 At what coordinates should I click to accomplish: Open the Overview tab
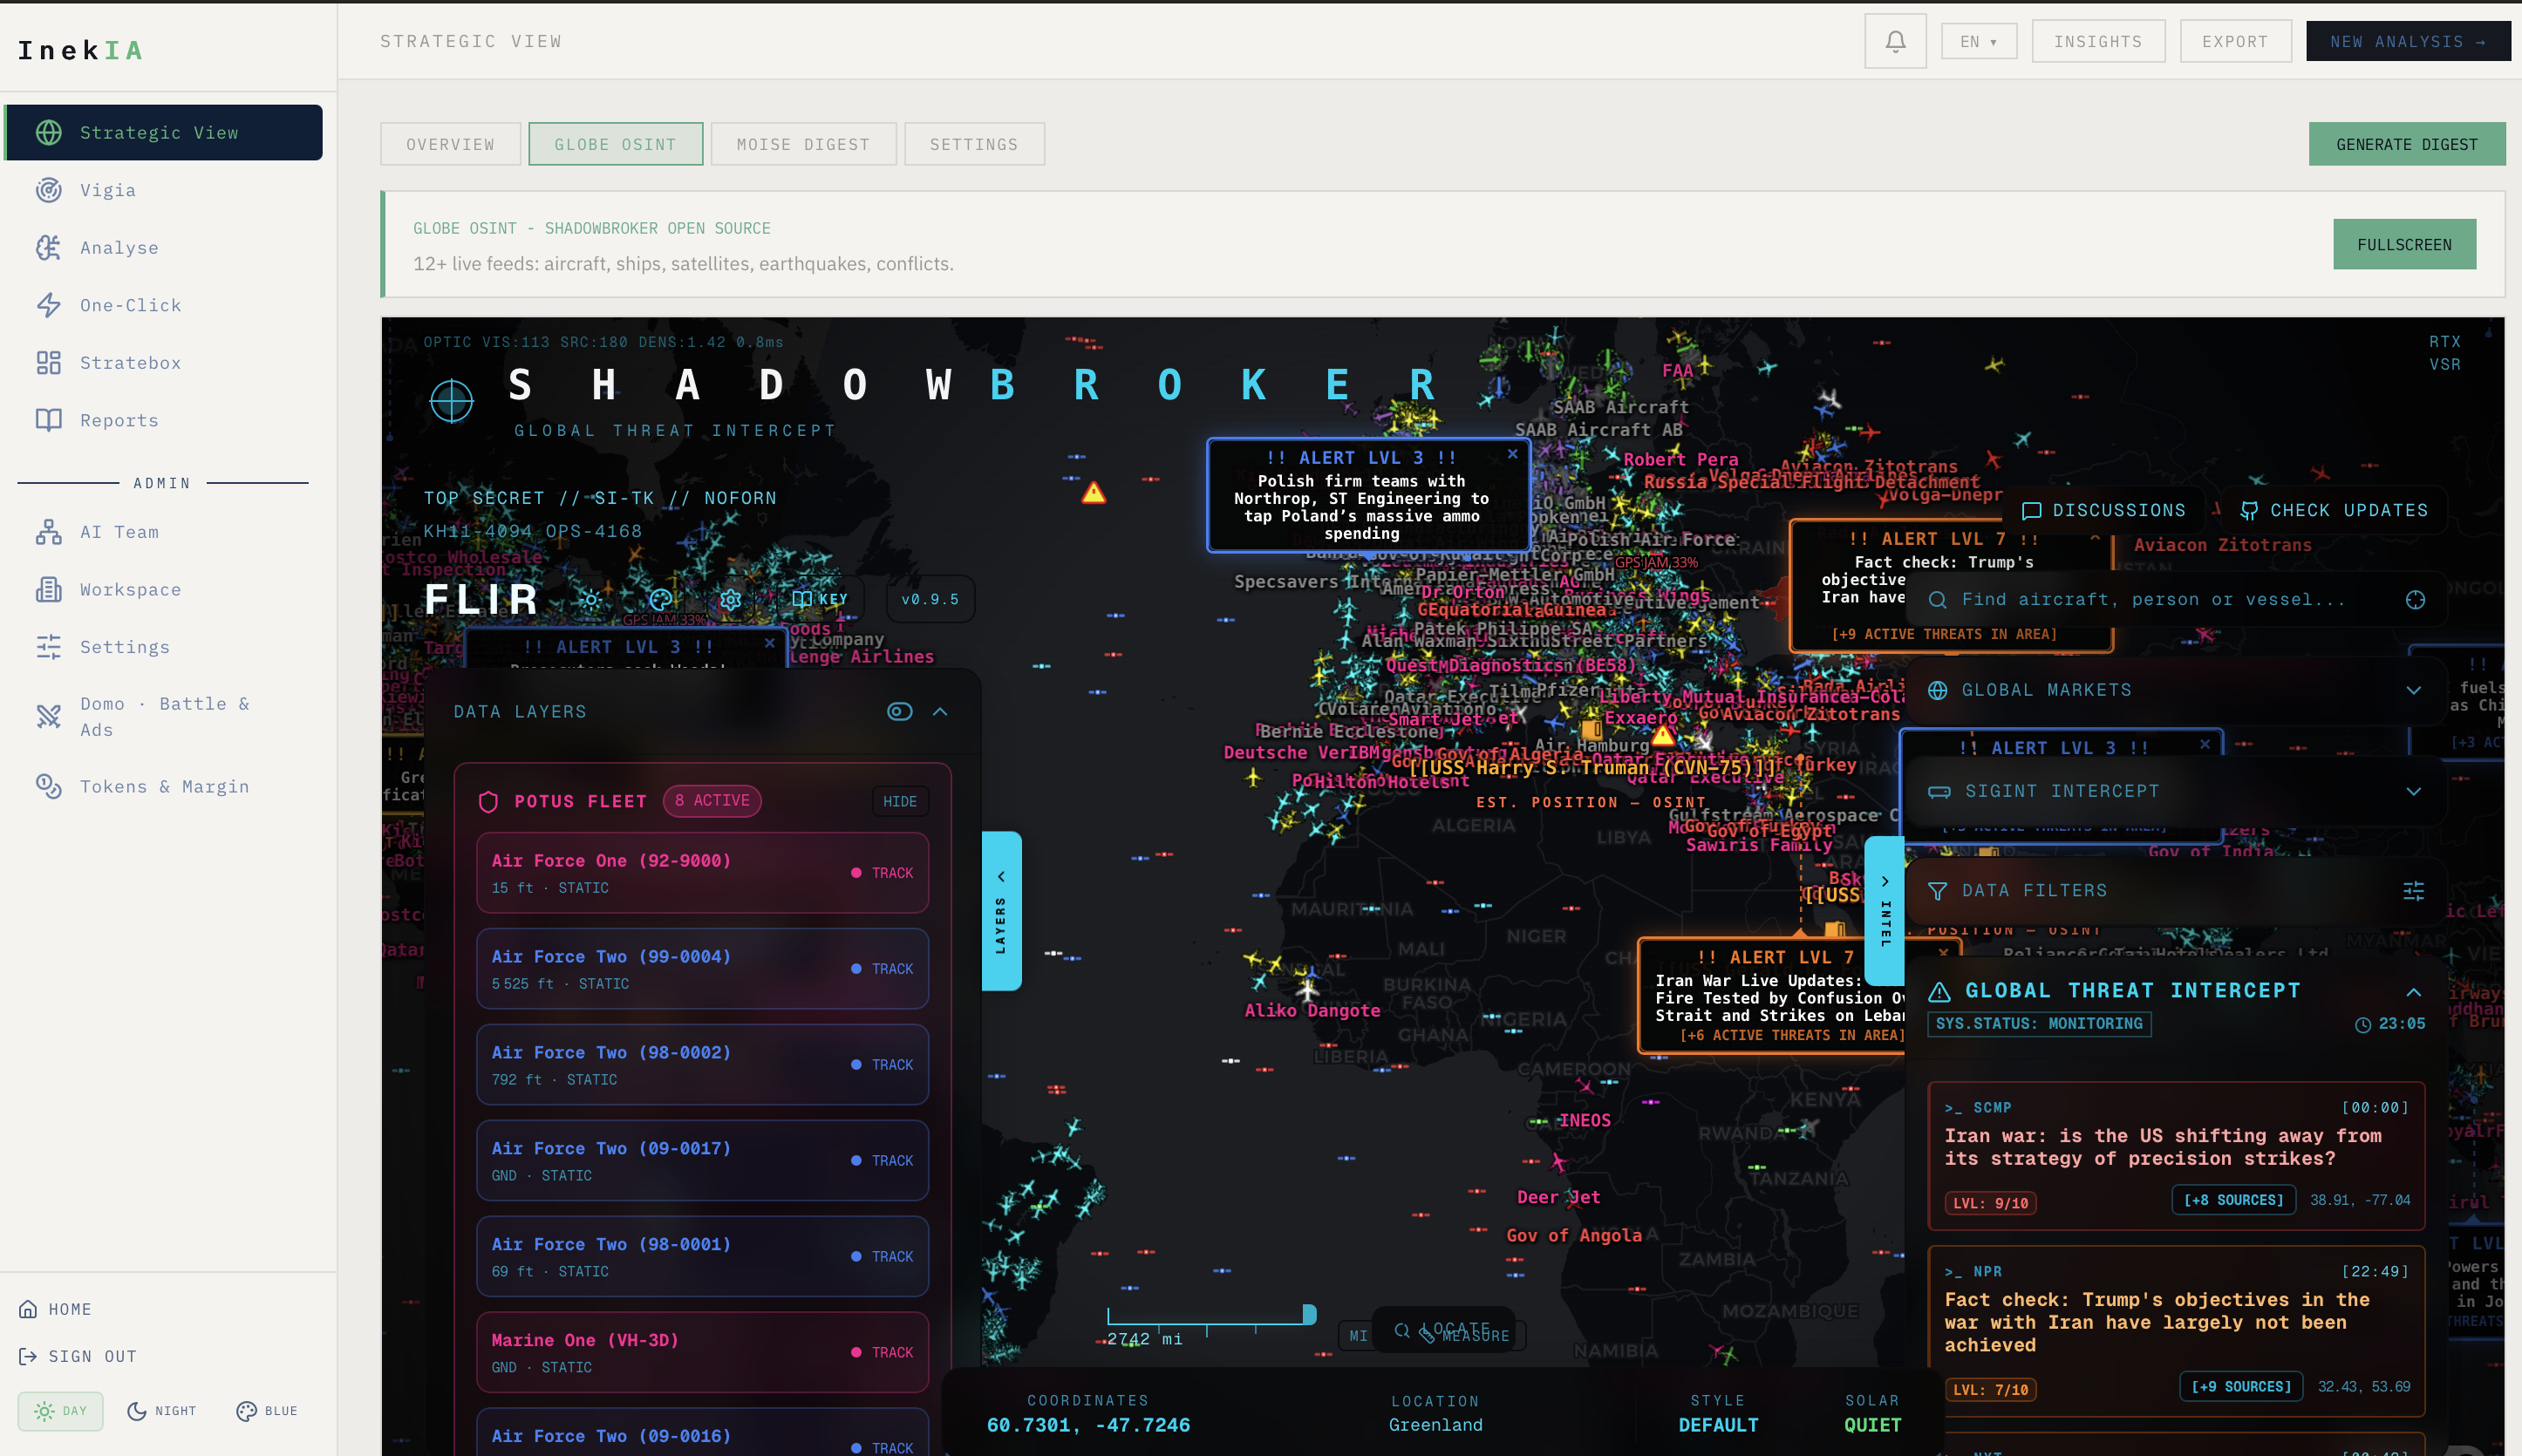pos(450,144)
